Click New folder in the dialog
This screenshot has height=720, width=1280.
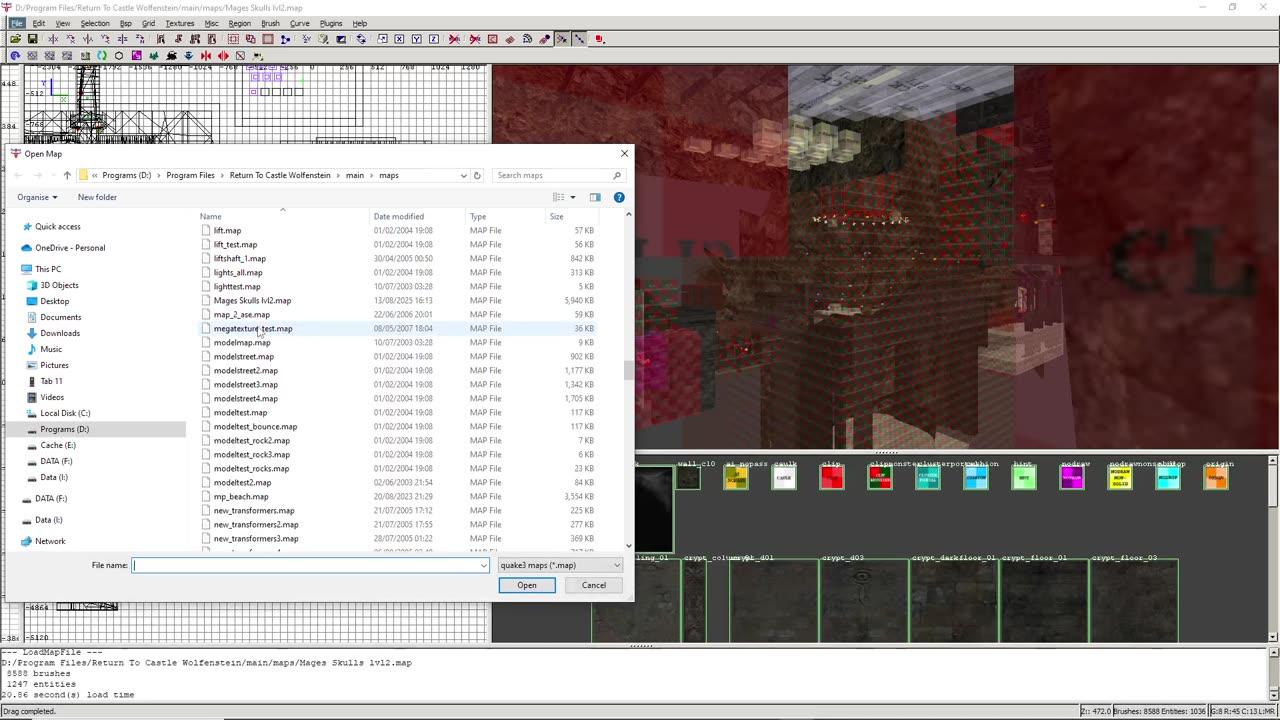pyautogui.click(x=97, y=197)
